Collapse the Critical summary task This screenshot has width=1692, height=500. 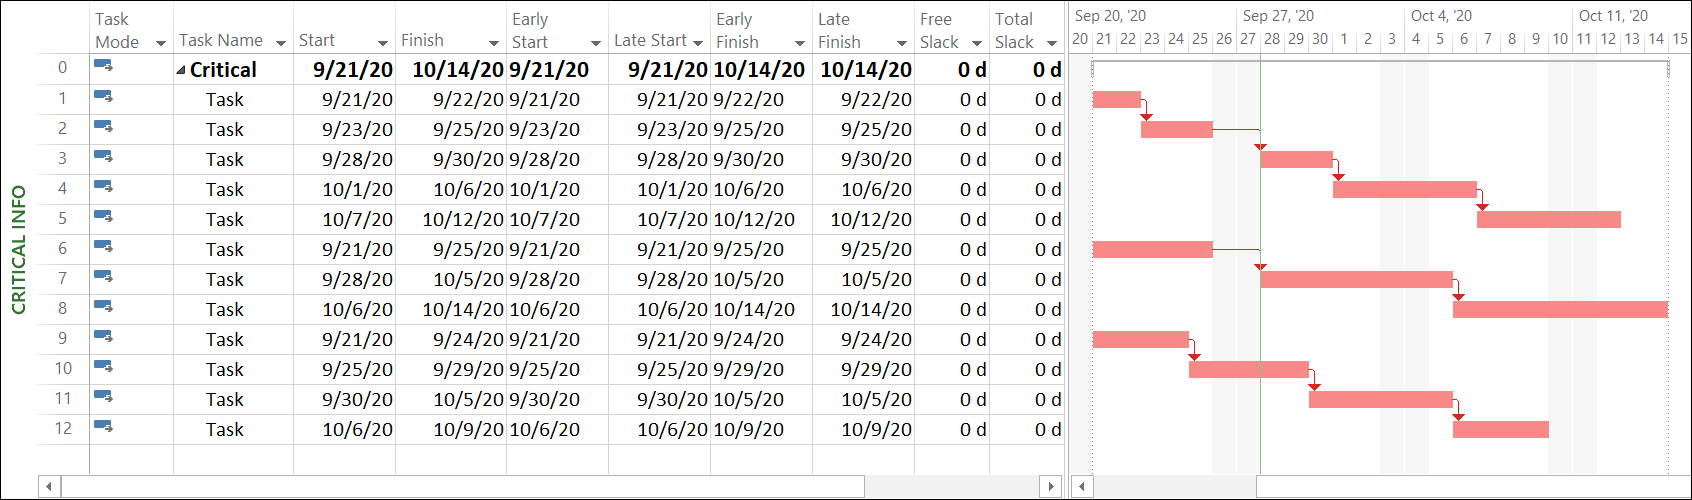pos(181,70)
